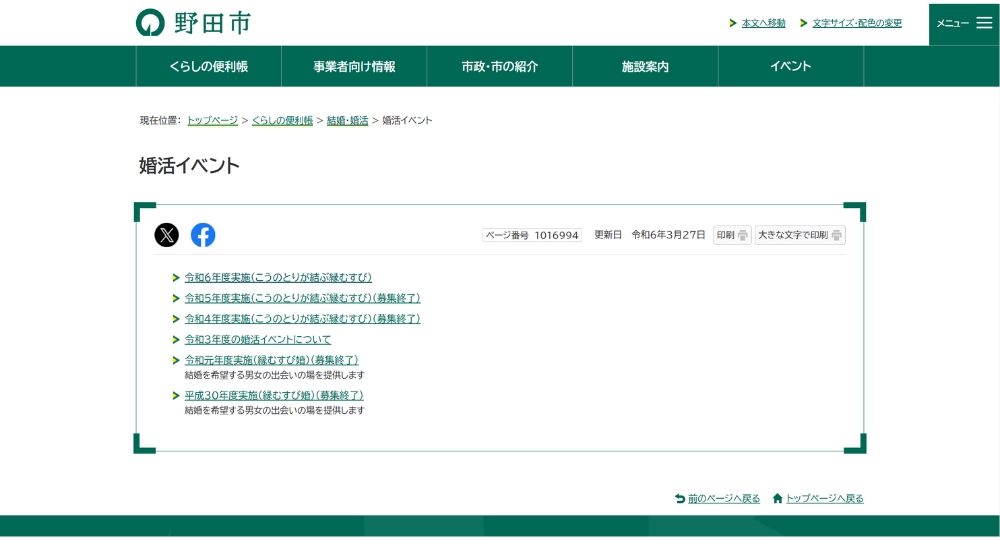
Task: Select 市政・市の紹介 in navigation
Action: [499, 66]
